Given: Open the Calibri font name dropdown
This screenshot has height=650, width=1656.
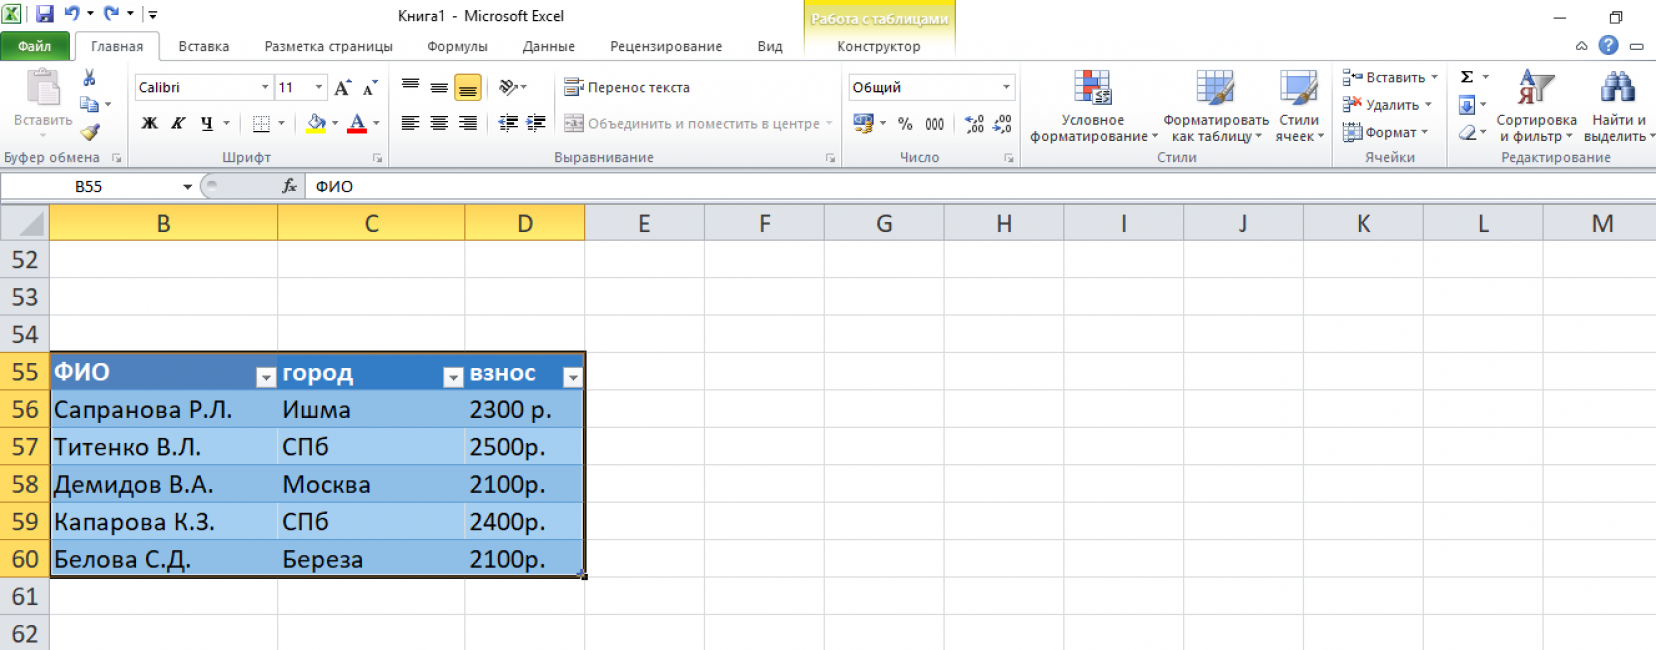Looking at the screenshot, I should click(x=265, y=87).
